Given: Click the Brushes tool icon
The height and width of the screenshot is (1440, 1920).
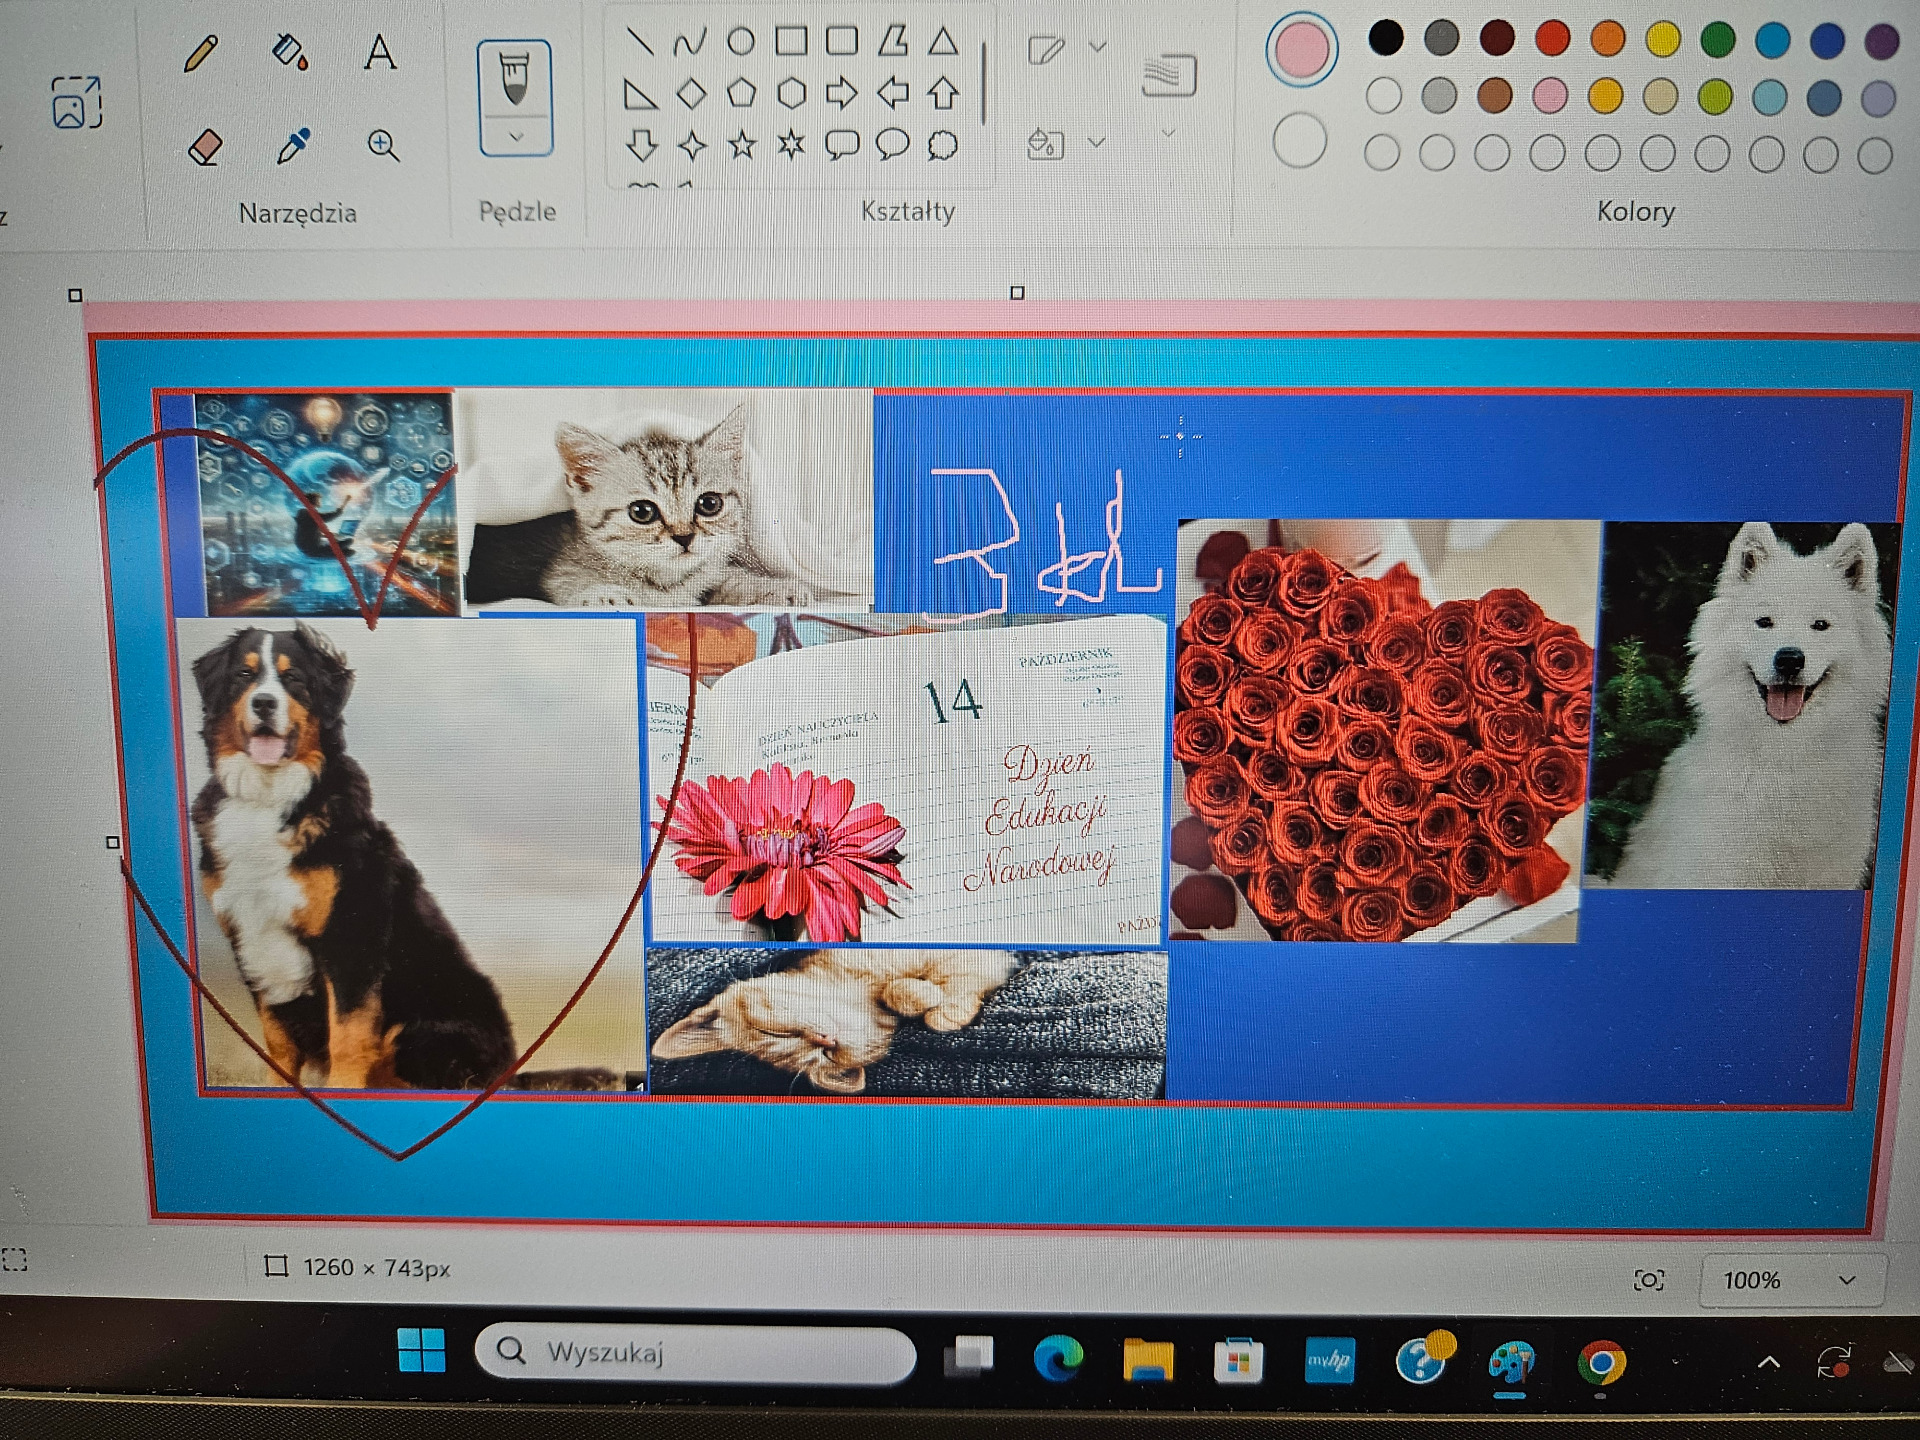Looking at the screenshot, I should point(515,79).
